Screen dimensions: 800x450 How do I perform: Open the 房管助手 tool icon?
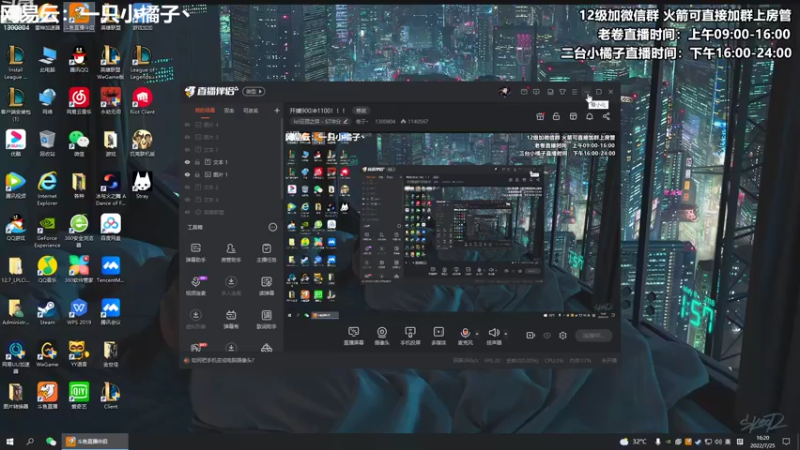(231, 253)
